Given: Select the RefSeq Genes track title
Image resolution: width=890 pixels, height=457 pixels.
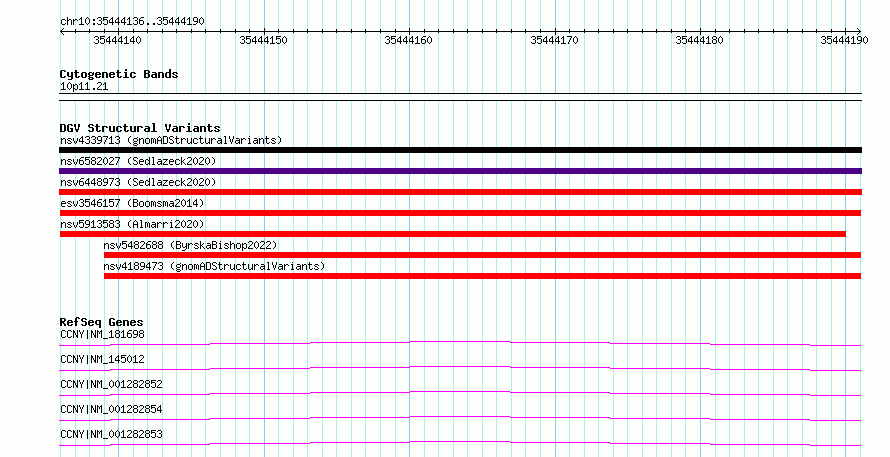Looking at the screenshot, I should (101, 322).
